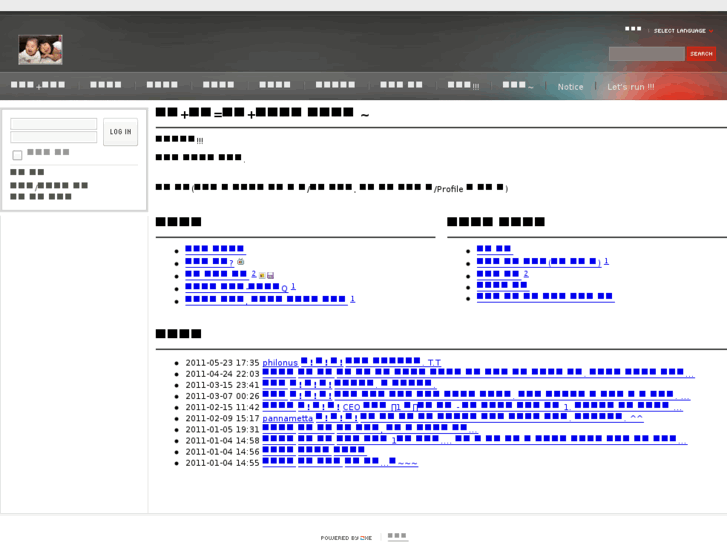727x545 pixels.
Task: Click comment count "2" beside the picture icon
Action: tap(254, 274)
